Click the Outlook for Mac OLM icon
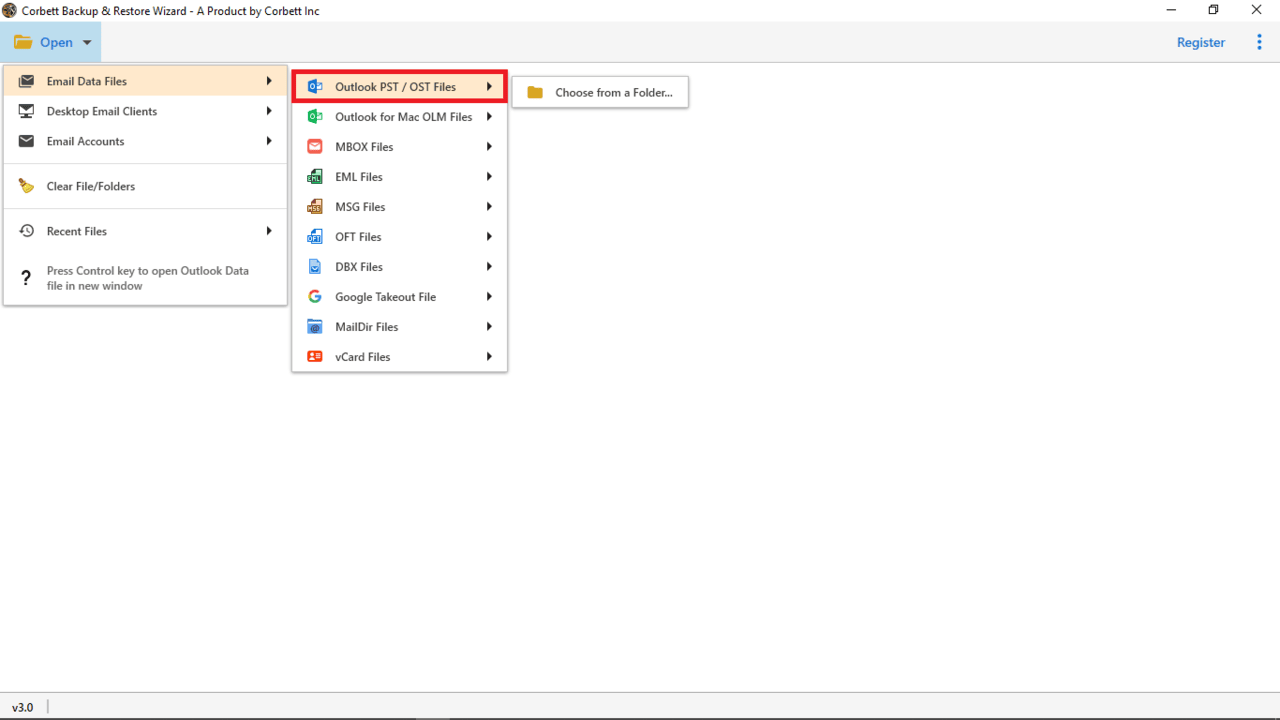Viewport: 1280px width, 720px height. 315,117
